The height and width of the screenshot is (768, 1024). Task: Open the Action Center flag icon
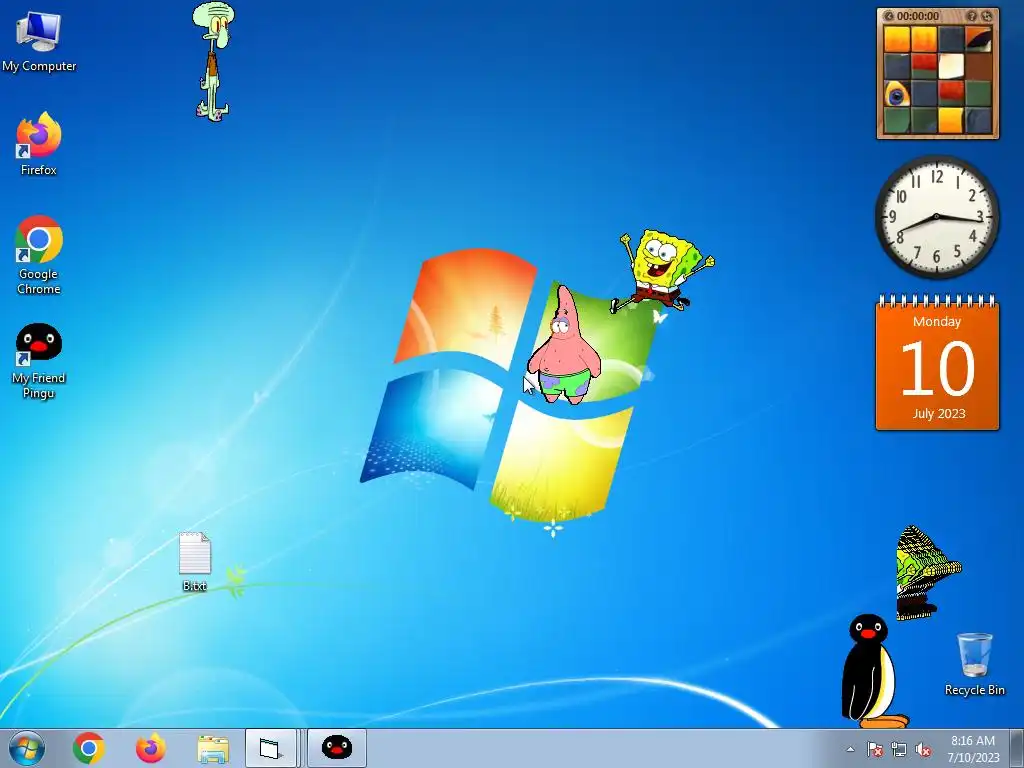coord(874,749)
